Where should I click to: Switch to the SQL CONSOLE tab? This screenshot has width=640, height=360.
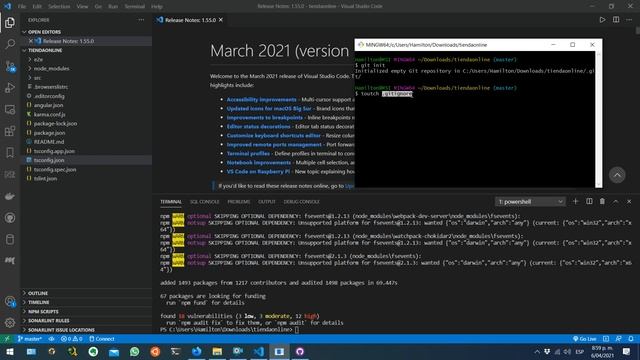pos(204,202)
